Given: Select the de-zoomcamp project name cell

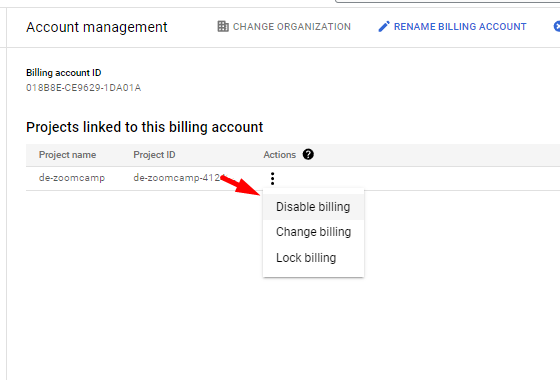Looking at the screenshot, I should (72, 178).
